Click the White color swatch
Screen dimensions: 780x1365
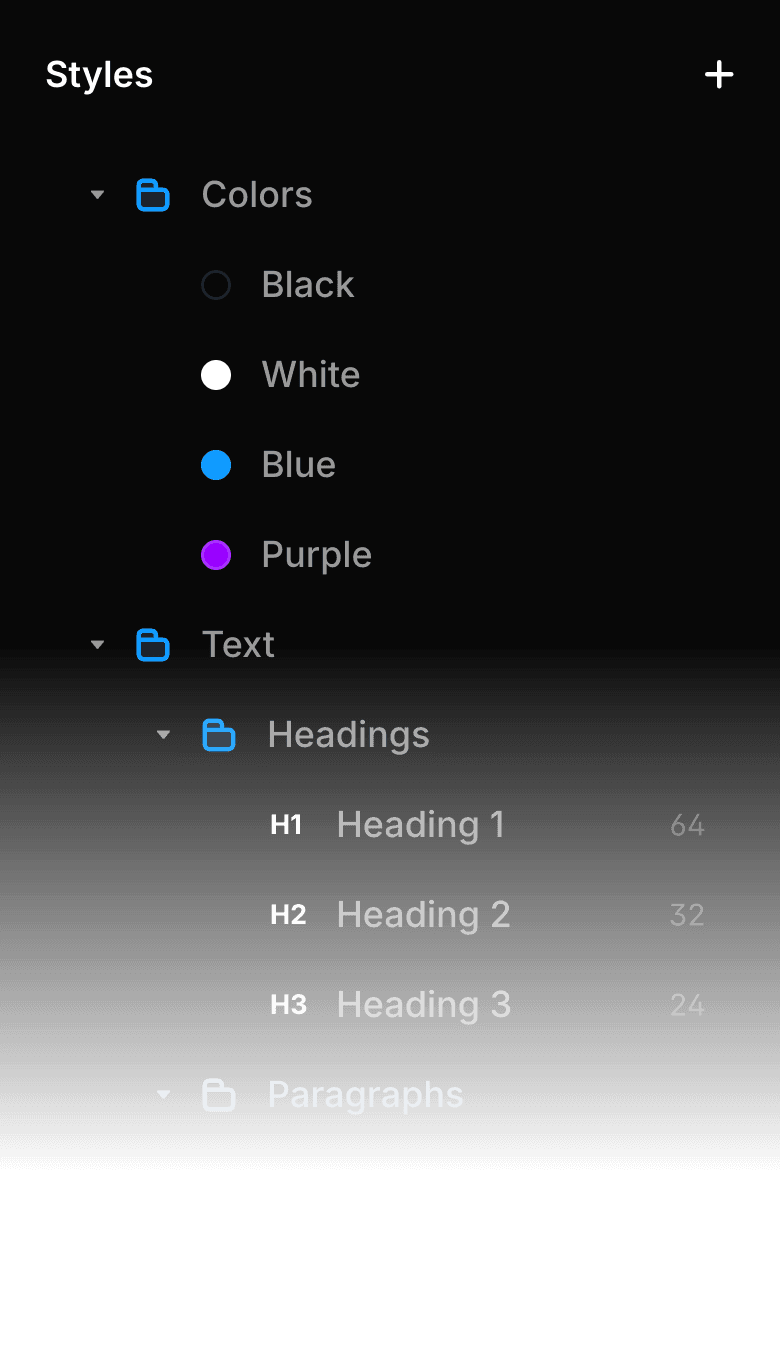pos(216,375)
